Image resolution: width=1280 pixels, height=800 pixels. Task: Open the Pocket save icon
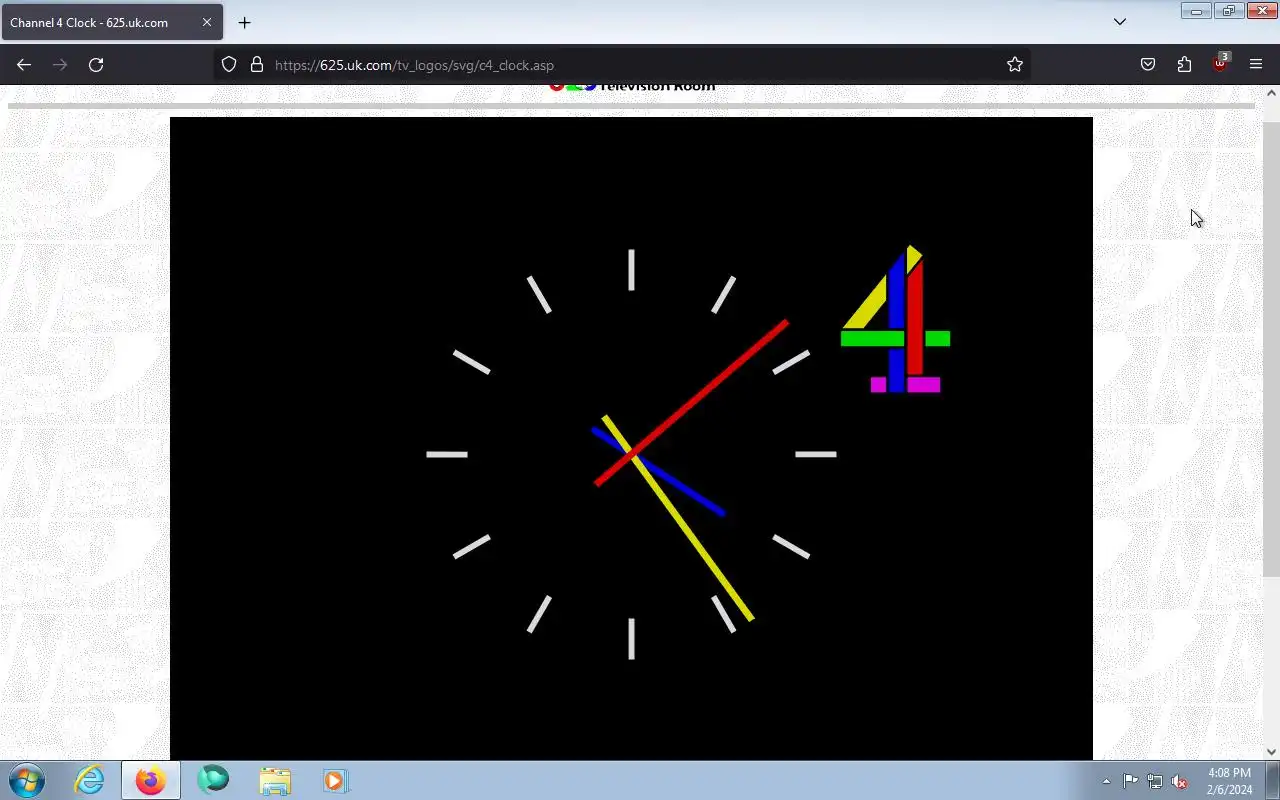[1148, 65]
